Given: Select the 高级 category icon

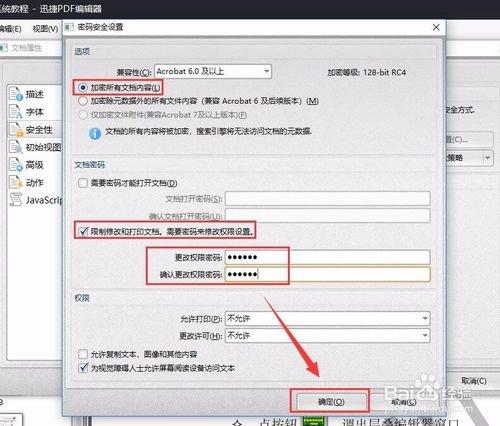Looking at the screenshot, I should pyautogui.click(x=16, y=165).
